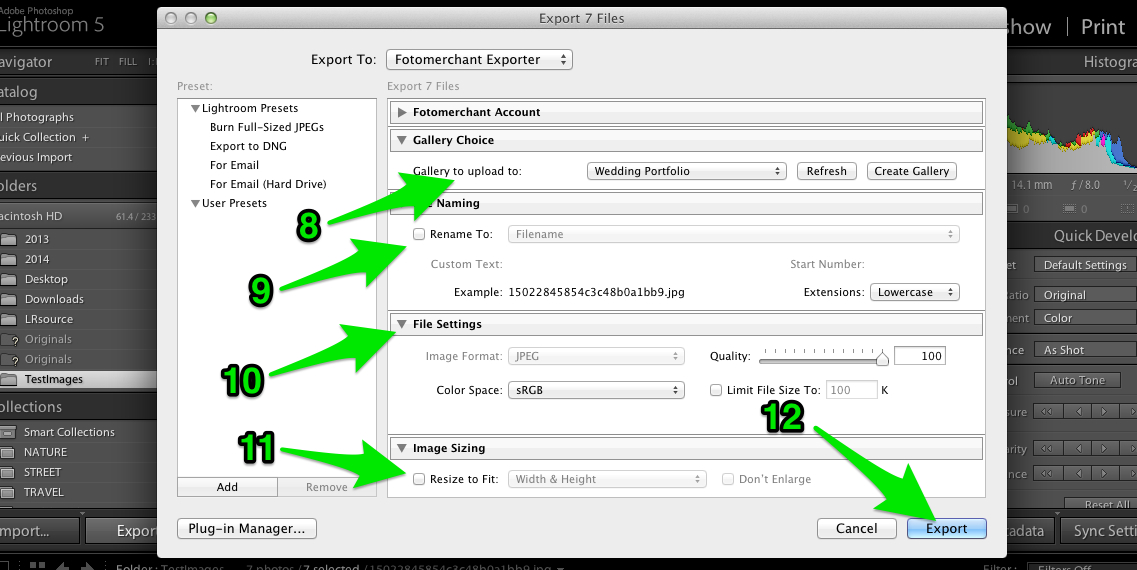The image size is (1137, 570).
Task: Click the Navigator FILL zoom option
Action: [128, 62]
